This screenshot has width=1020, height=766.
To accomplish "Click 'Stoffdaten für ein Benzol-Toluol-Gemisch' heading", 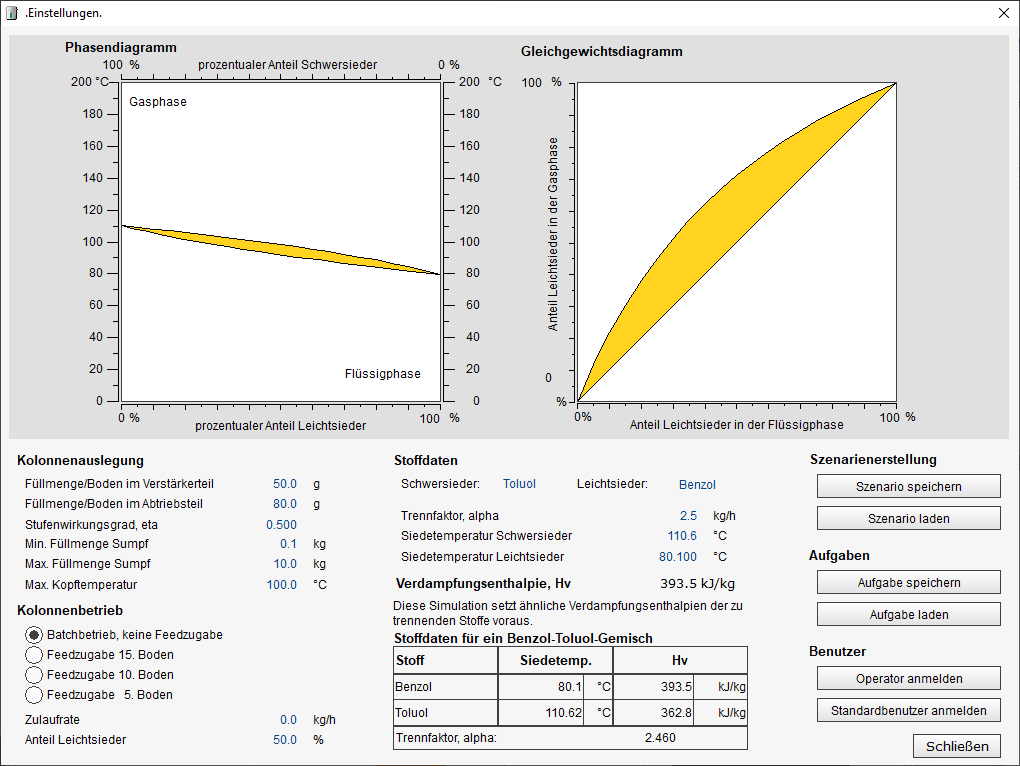I will point(523,639).
